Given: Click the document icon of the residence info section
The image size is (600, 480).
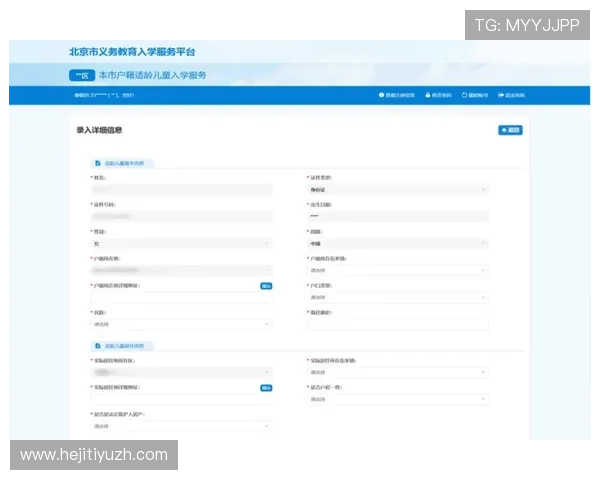Looking at the screenshot, I should pos(98,346).
